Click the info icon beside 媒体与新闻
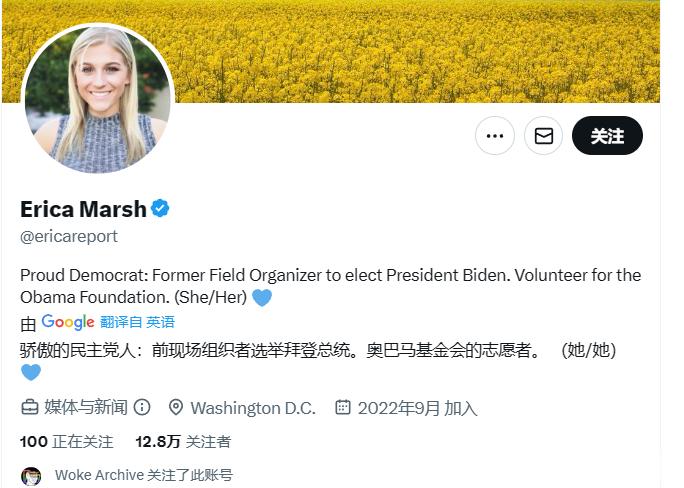684x488 pixels. [142, 407]
